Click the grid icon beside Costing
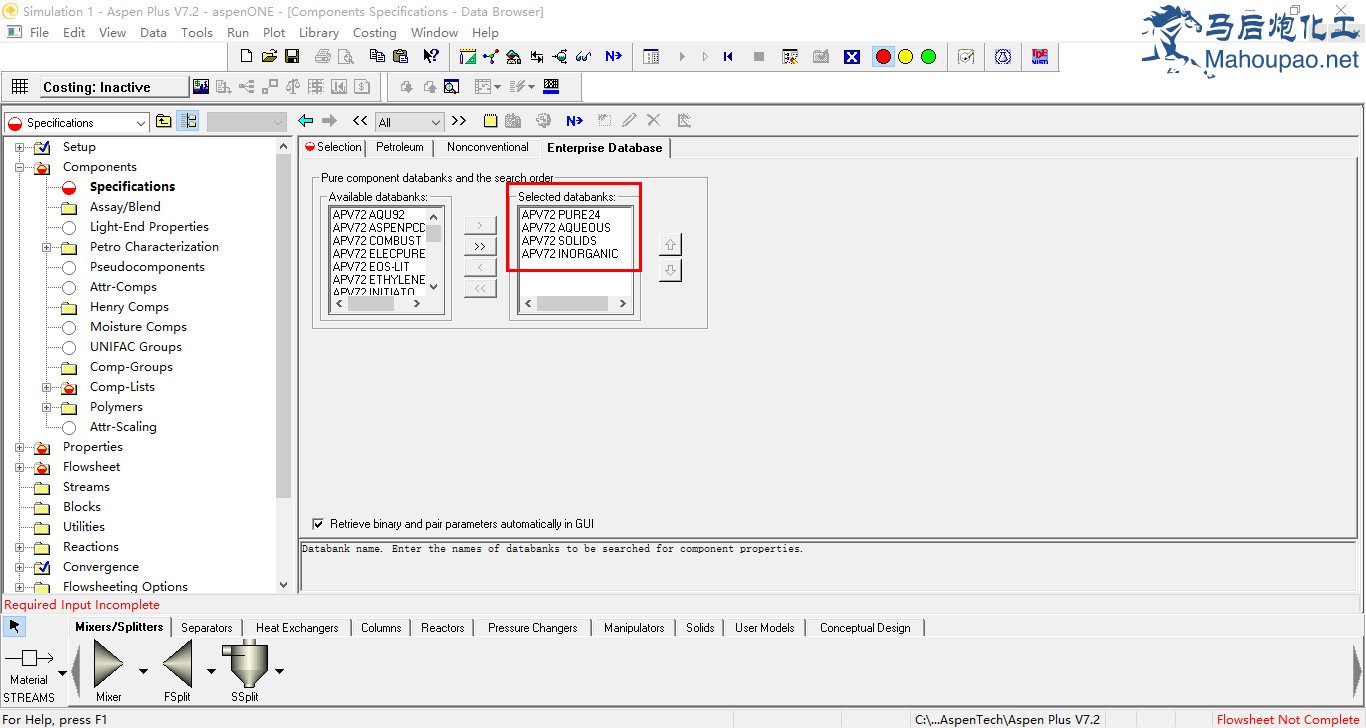Viewport: 1366px width, 728px height. click(20, 87)
